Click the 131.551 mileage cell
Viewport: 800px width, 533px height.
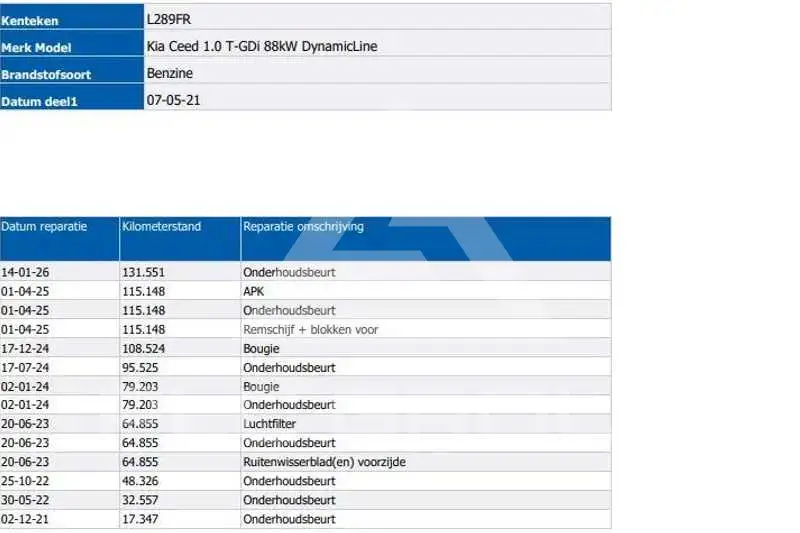[143, 272]
